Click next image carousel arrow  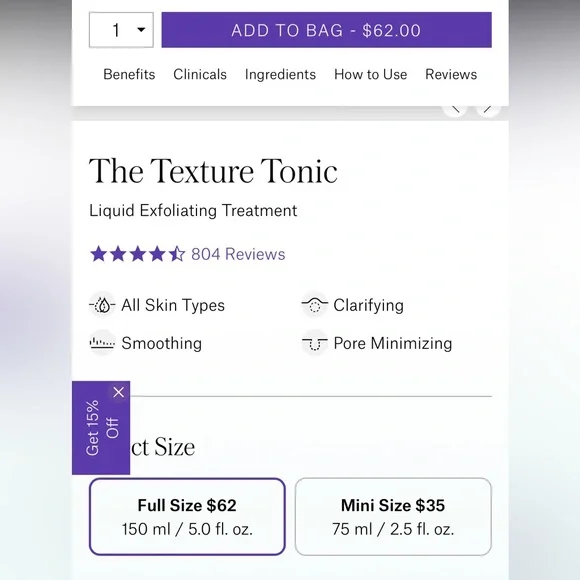[488, 108]
